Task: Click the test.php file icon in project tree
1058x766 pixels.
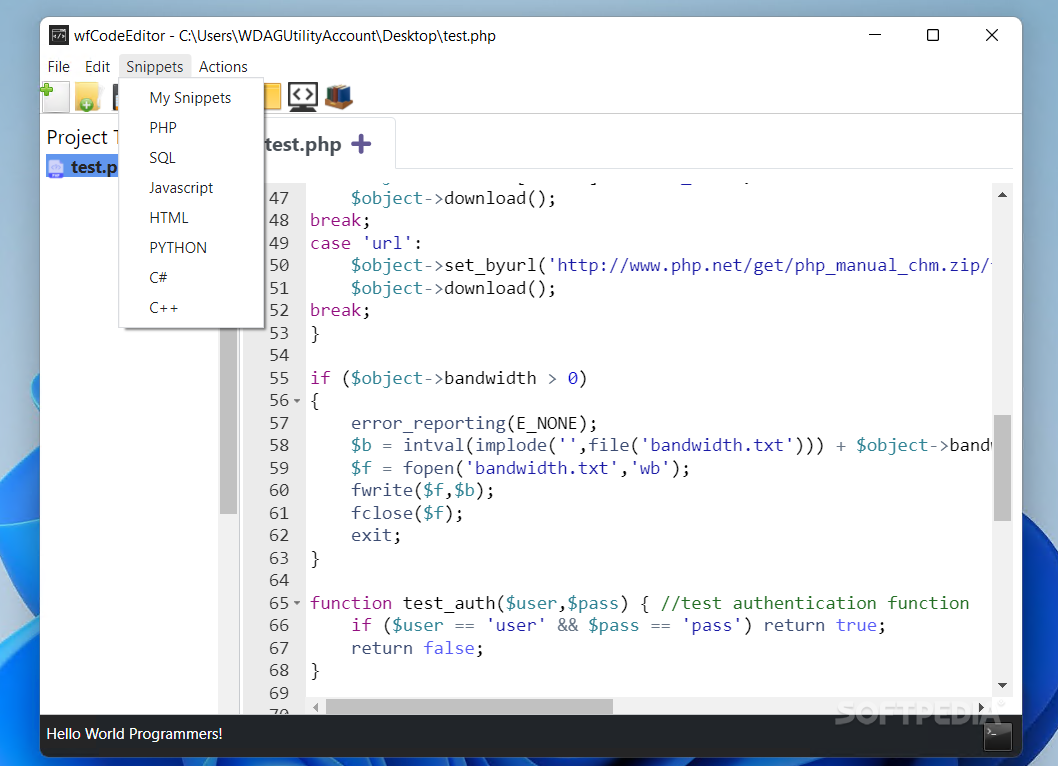Action: click(56, 167)
